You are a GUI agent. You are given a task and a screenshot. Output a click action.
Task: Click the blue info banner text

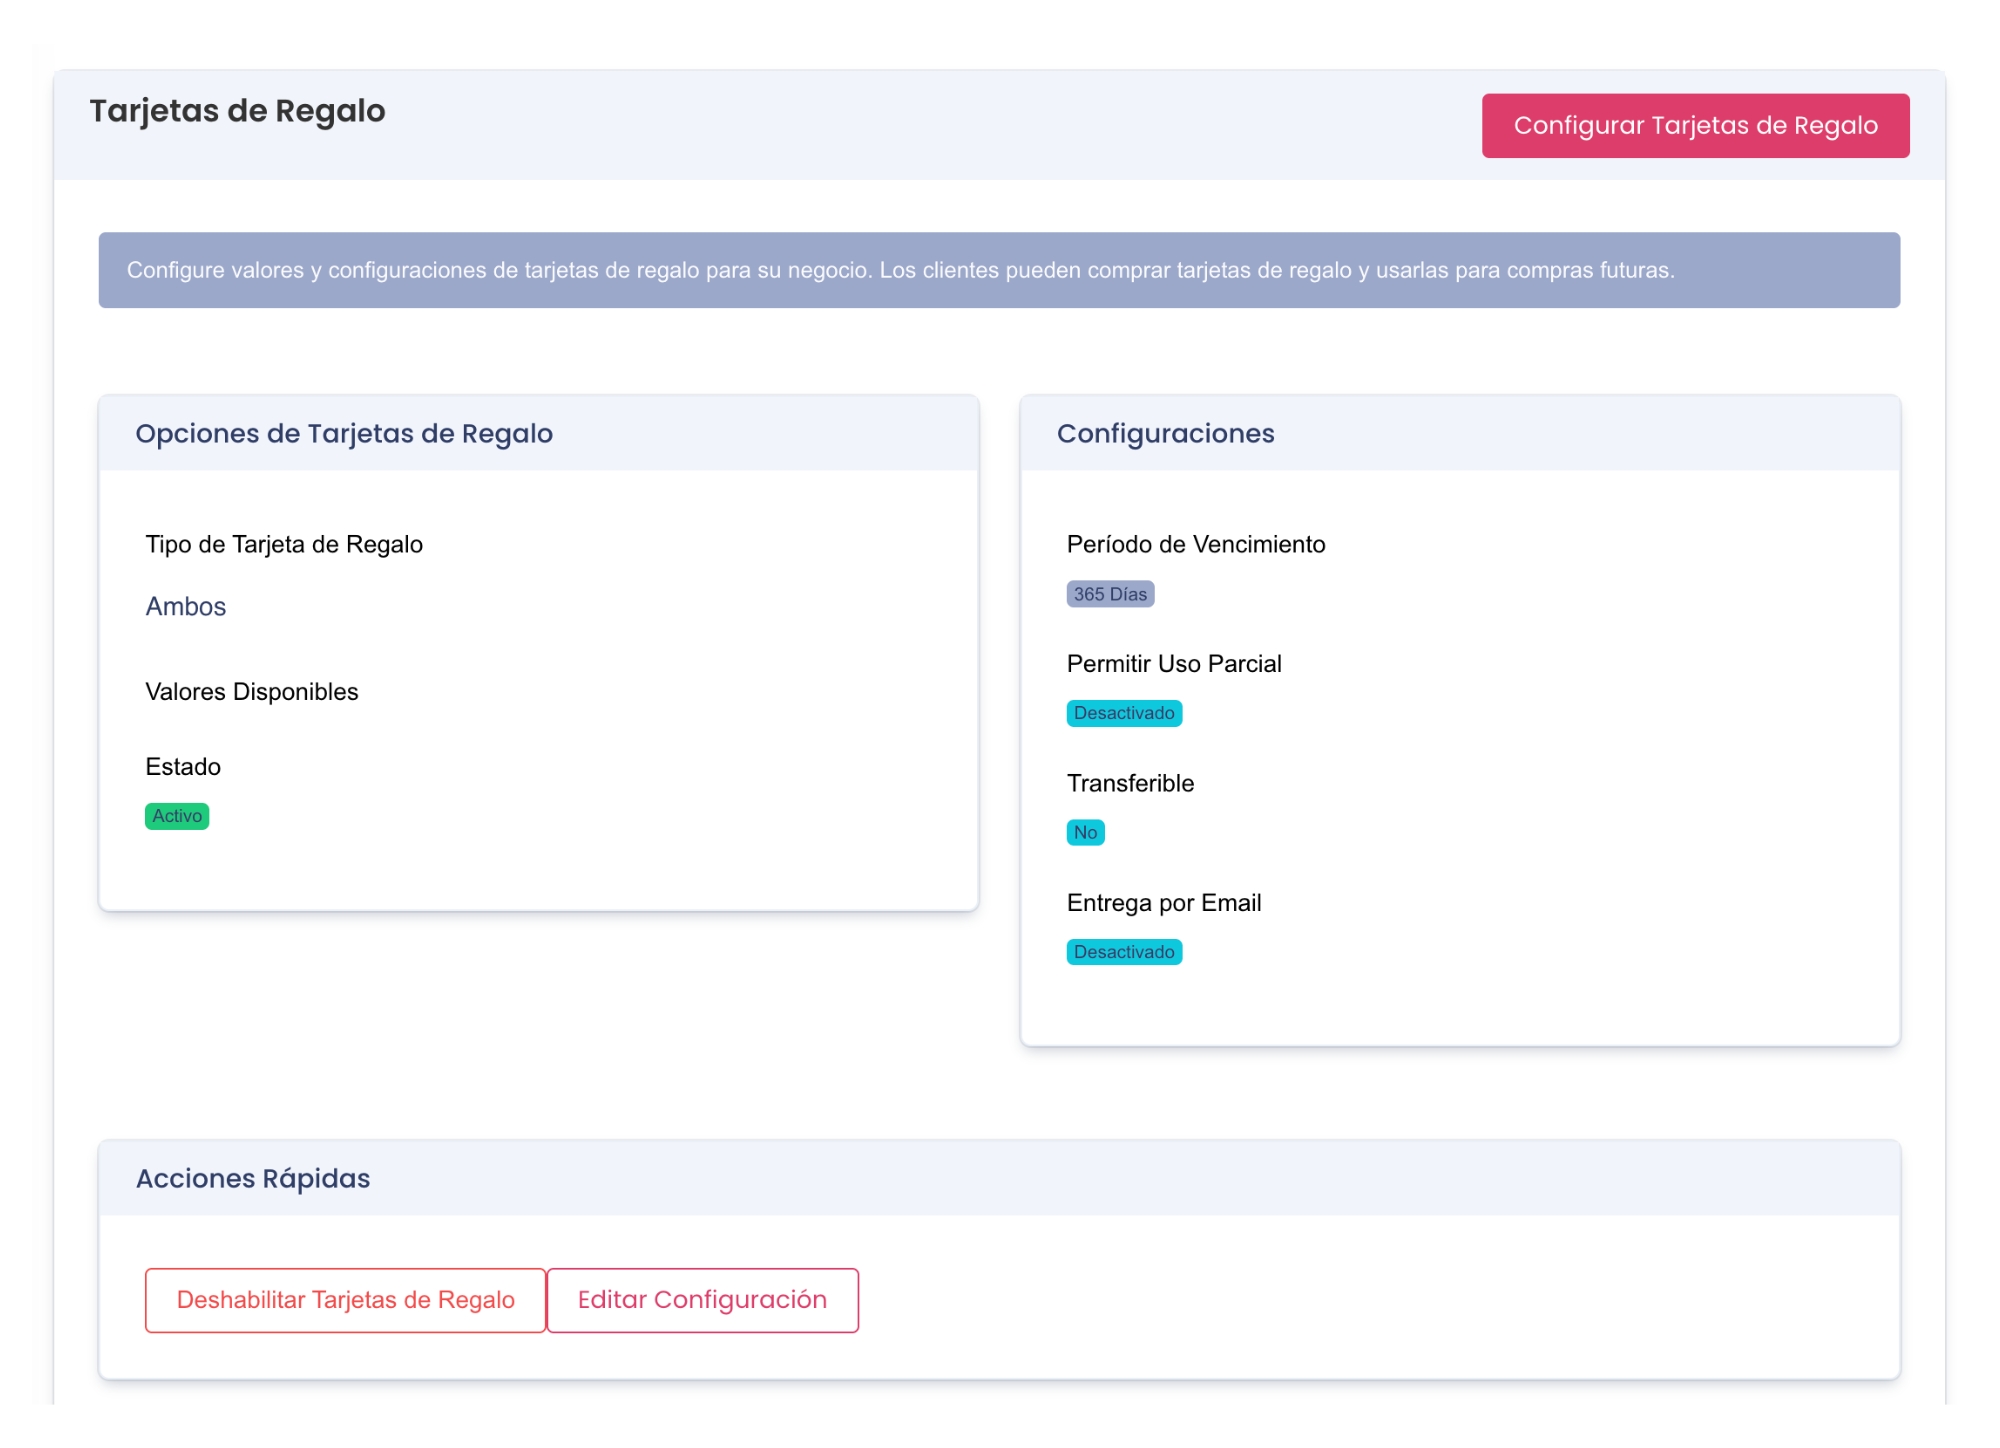[900, 270]
